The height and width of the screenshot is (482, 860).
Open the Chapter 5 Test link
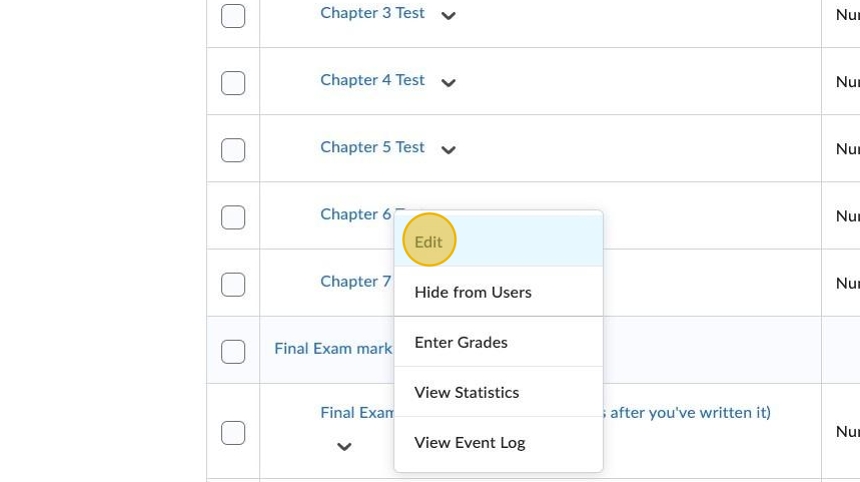[372, 147]
